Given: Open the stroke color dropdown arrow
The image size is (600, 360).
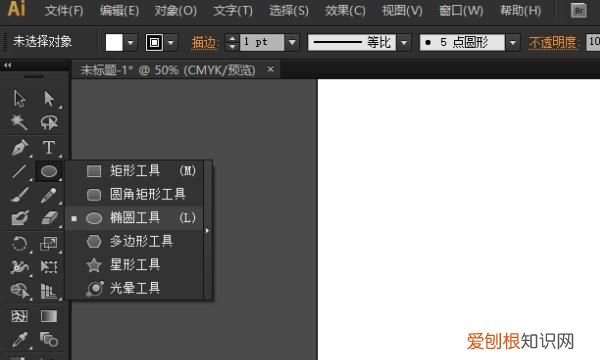Looking at the screenshot, I should [171, 42].
